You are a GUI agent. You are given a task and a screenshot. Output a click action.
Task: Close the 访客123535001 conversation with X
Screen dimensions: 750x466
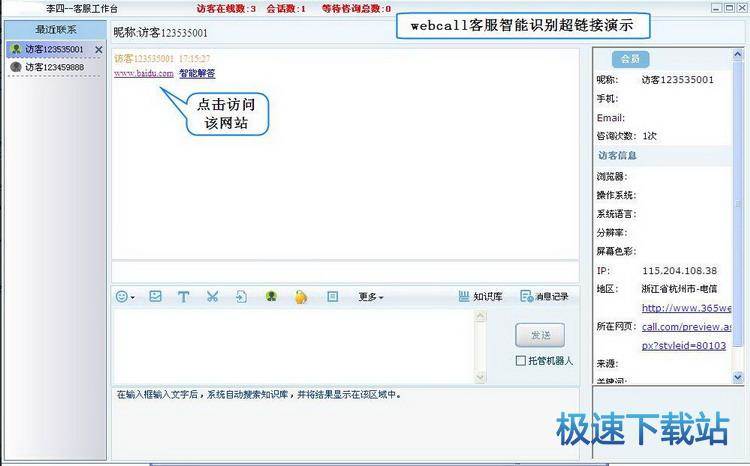point(99,50)
